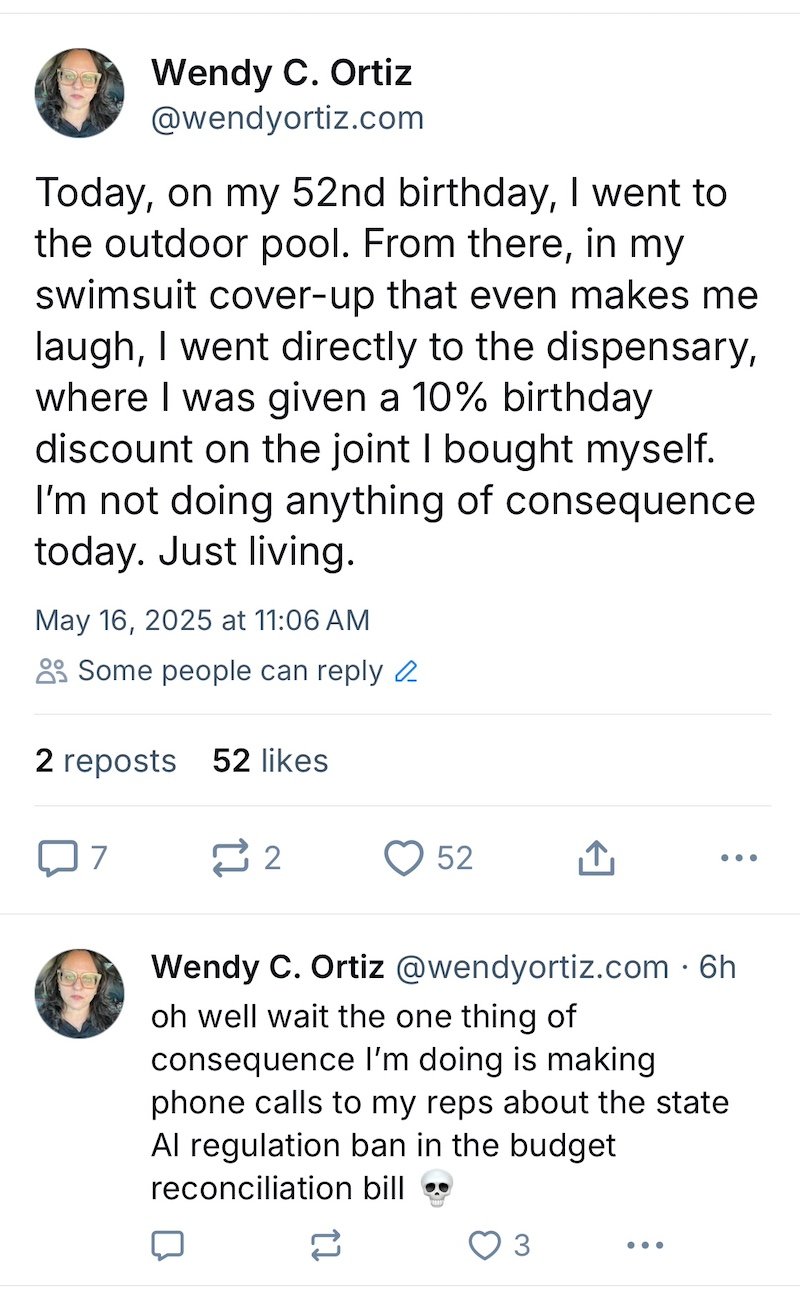Repost the birthday pool post
800x1296 pixels.
coord(232,857)
